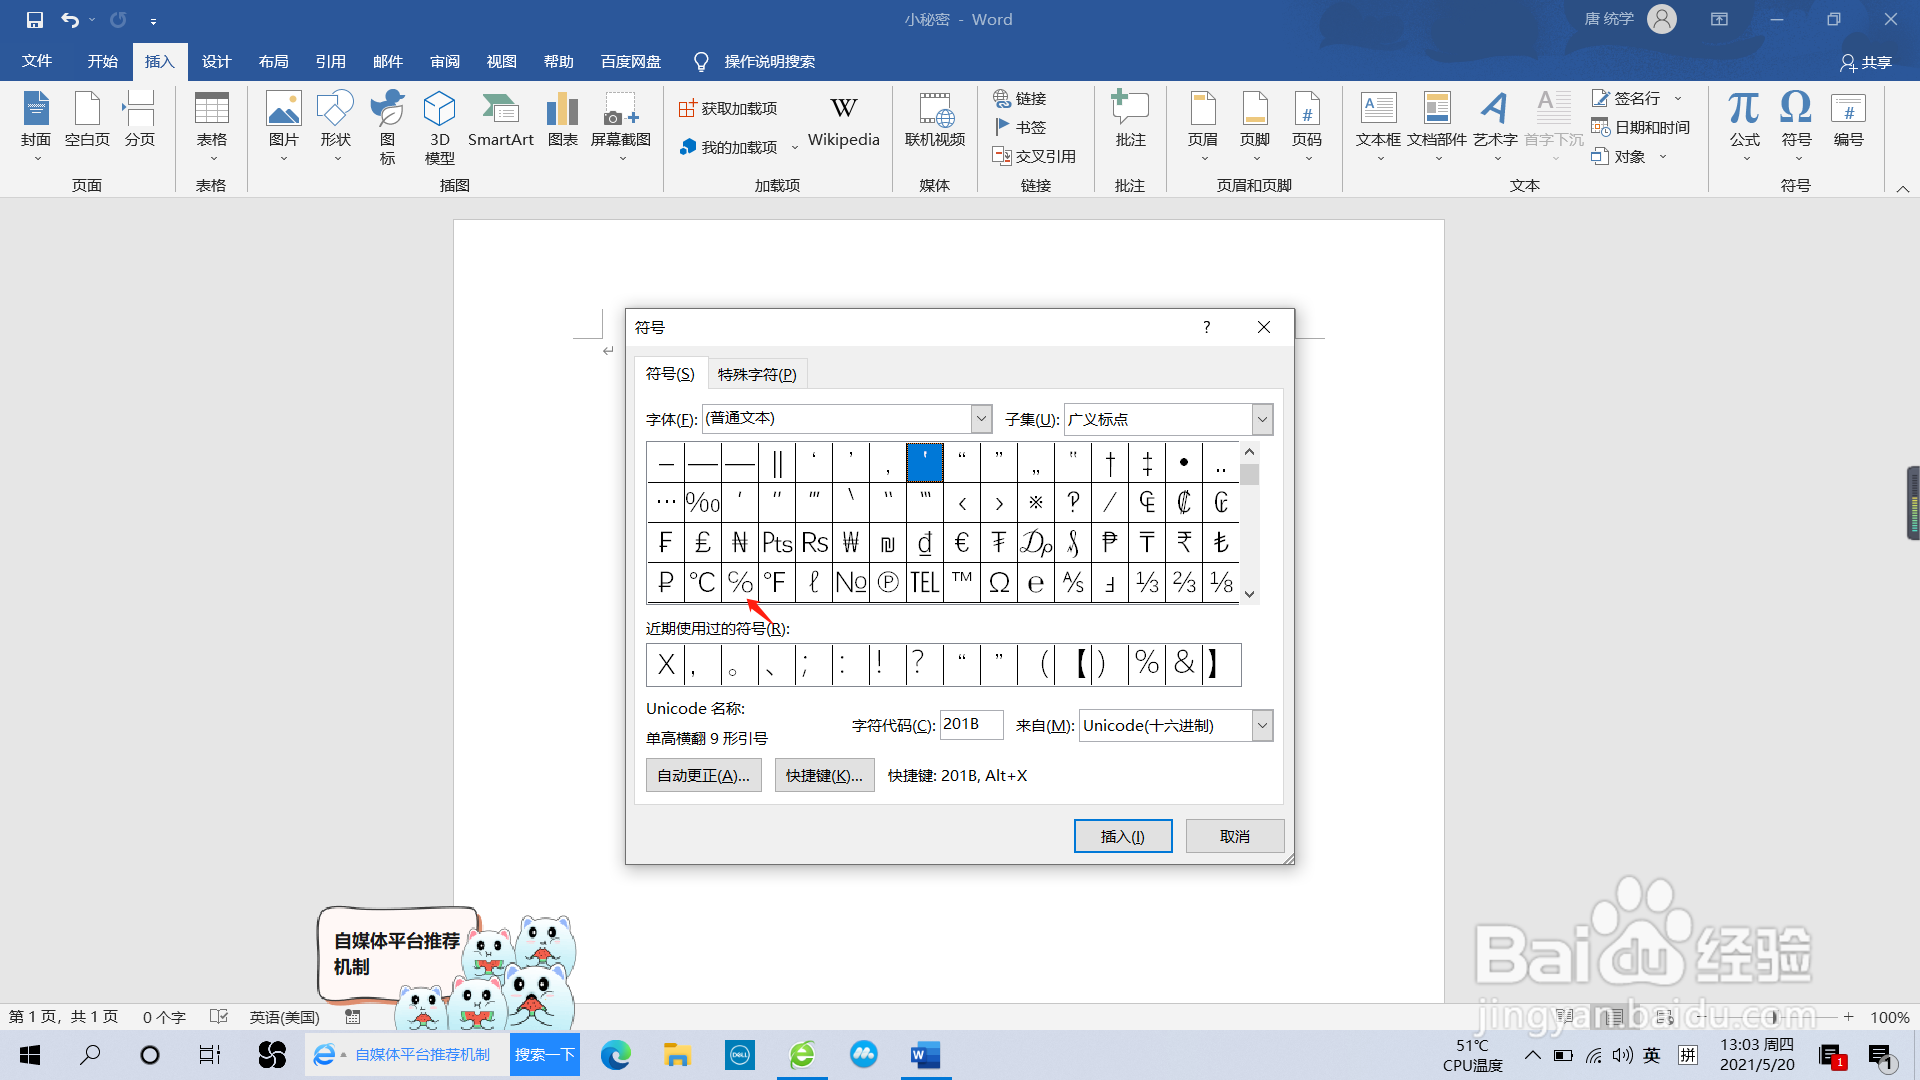Expand the 字体 font dropdown
1920x1080 pixels.
tap(981, 419)
